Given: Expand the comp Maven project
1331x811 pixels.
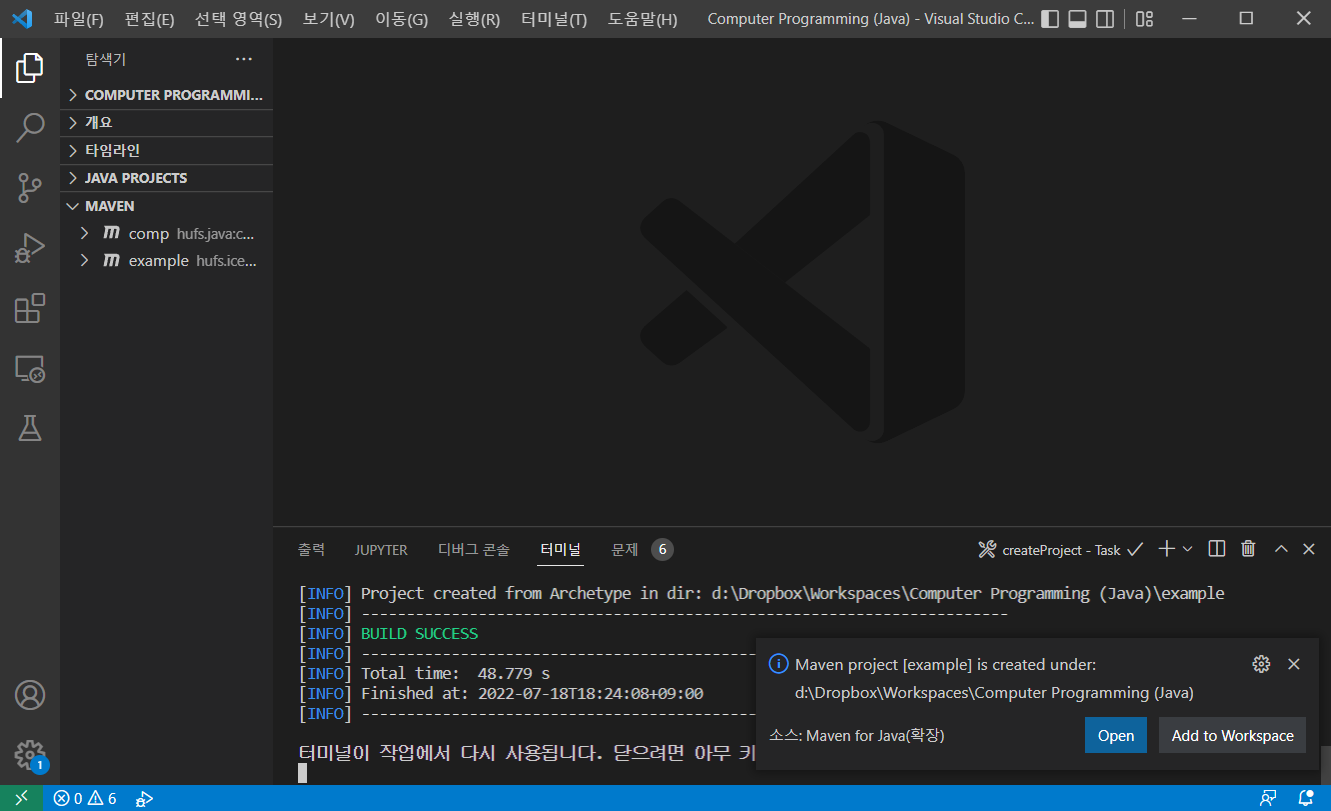Looking at the screenshot, I should [166, 233].
